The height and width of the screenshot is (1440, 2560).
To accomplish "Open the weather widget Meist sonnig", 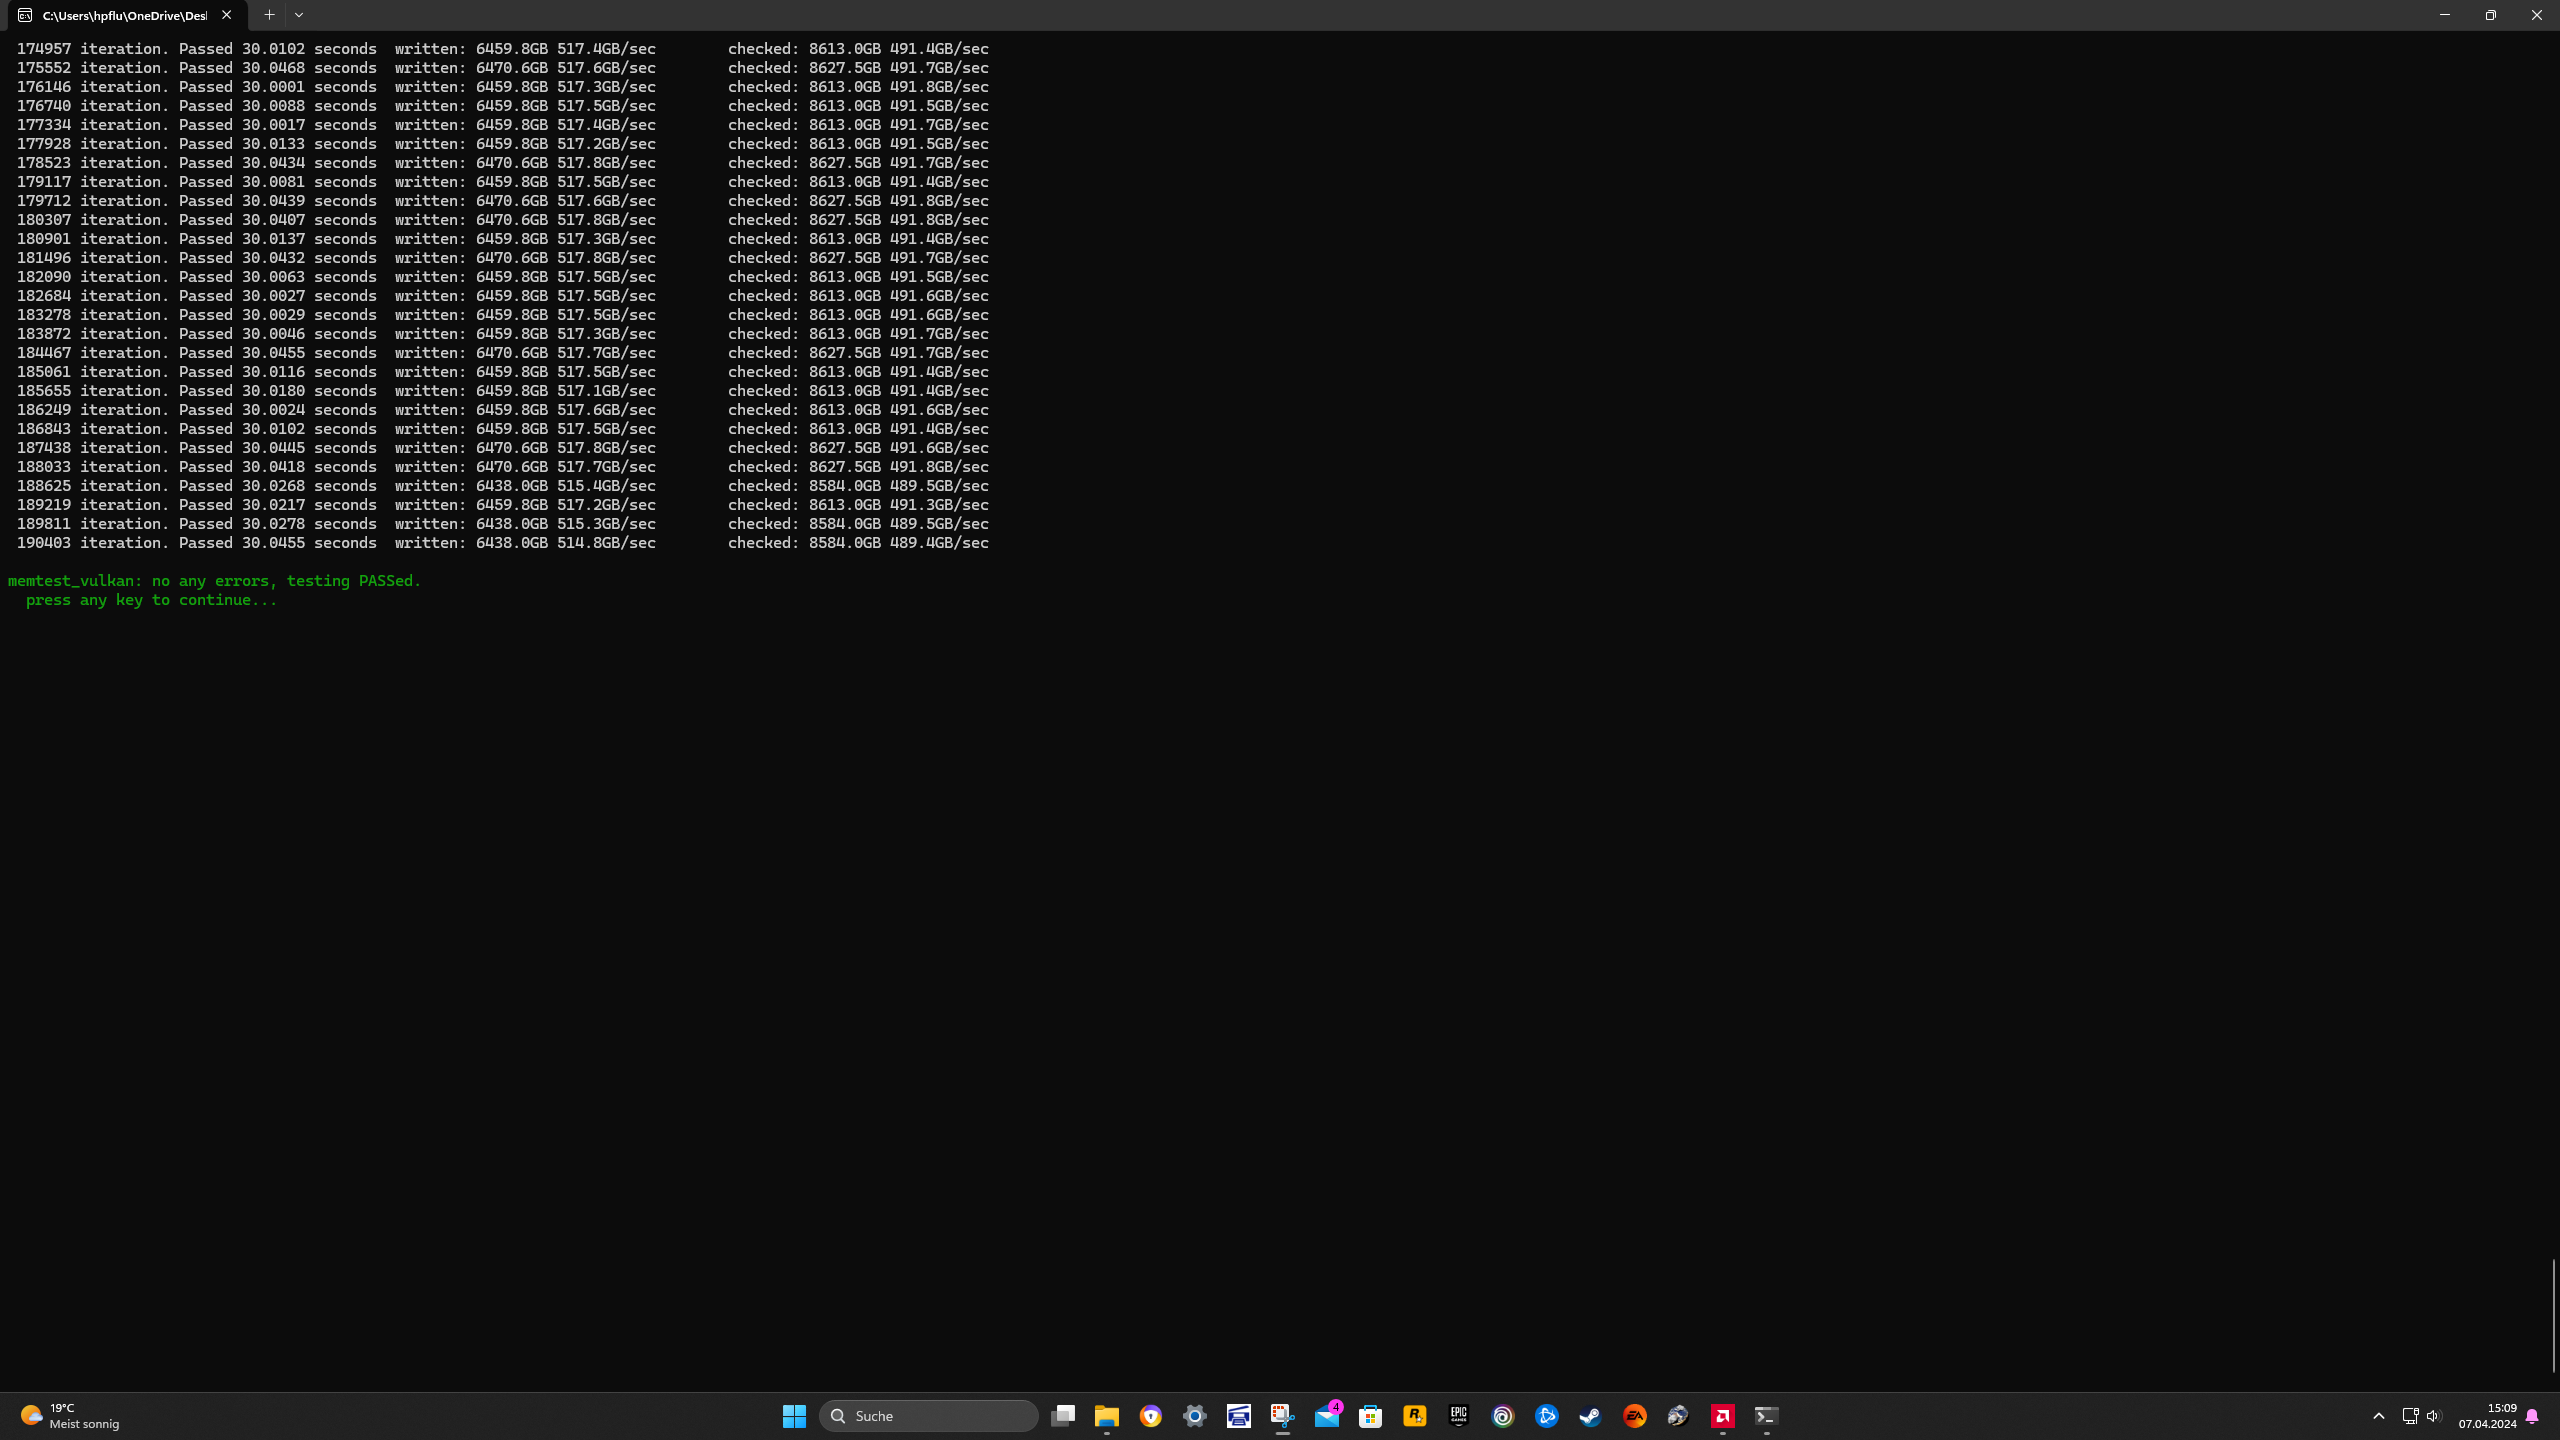I will pos(70,1416).
